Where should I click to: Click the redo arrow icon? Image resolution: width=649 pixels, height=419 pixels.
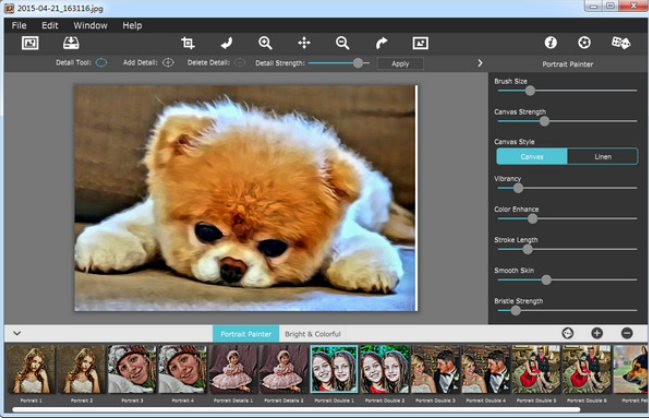[x=381, y=43]
